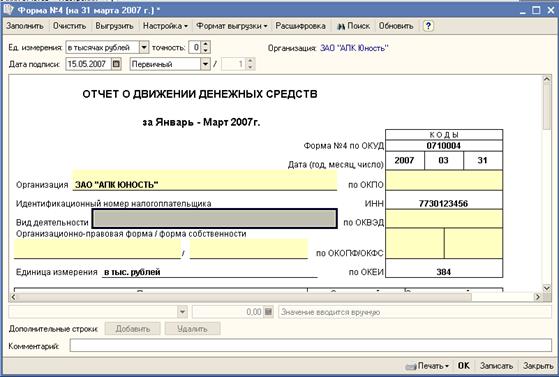Increase the точность precision value

coord(206,44)
